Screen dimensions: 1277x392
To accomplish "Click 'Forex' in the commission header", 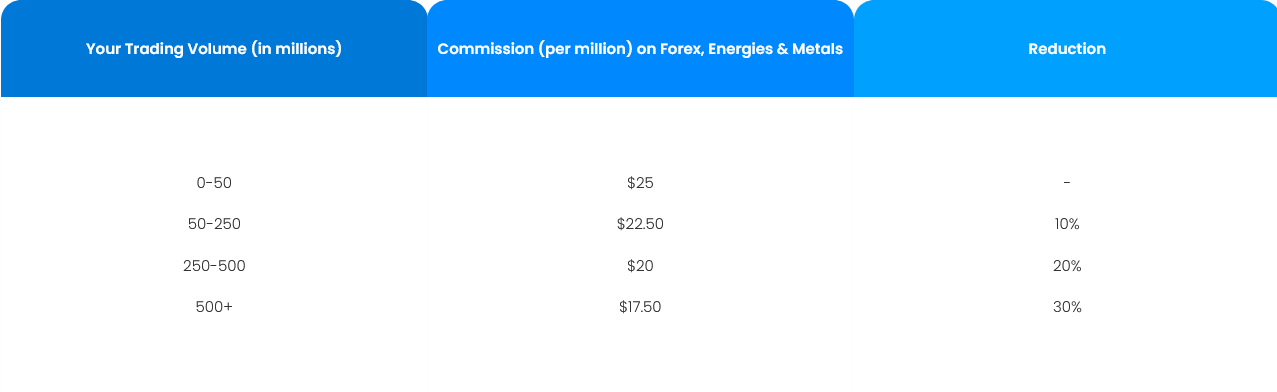I will point(681,48).
